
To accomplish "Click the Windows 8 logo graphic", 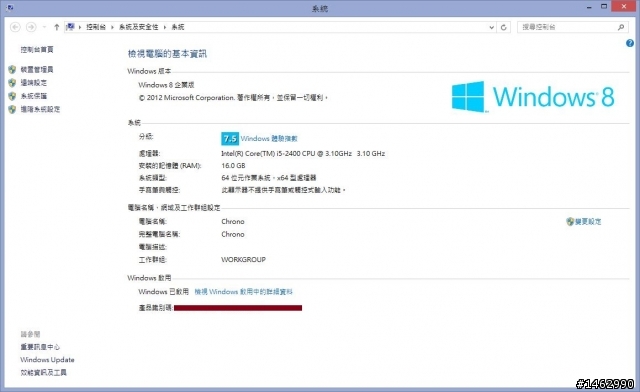I will click(533, 97).
